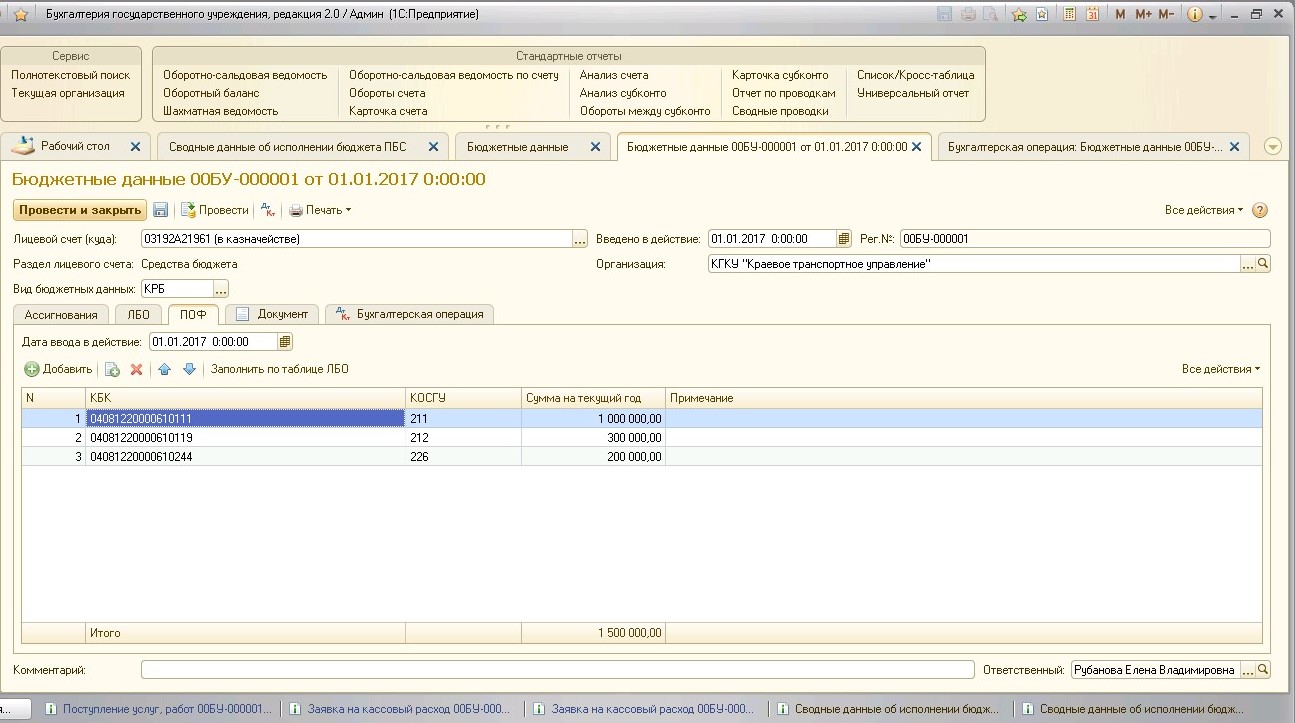Move row down with blue arrow

pyautogui.click(x=189, y=370)
